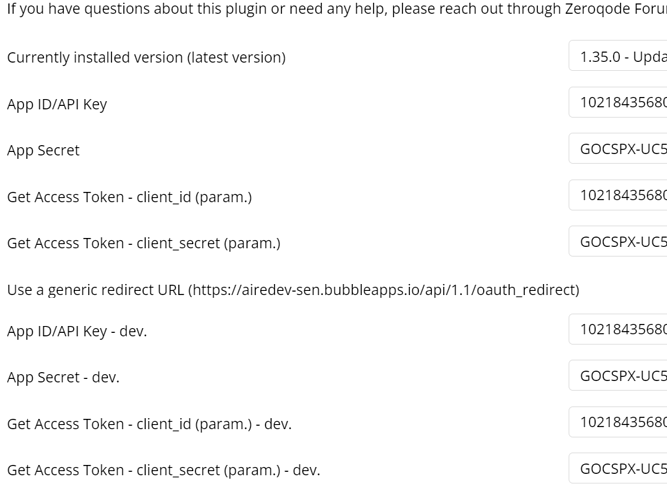Open the installed version dropdown showing 1.35.0
The image size is (667, 500).
point(618,56)
